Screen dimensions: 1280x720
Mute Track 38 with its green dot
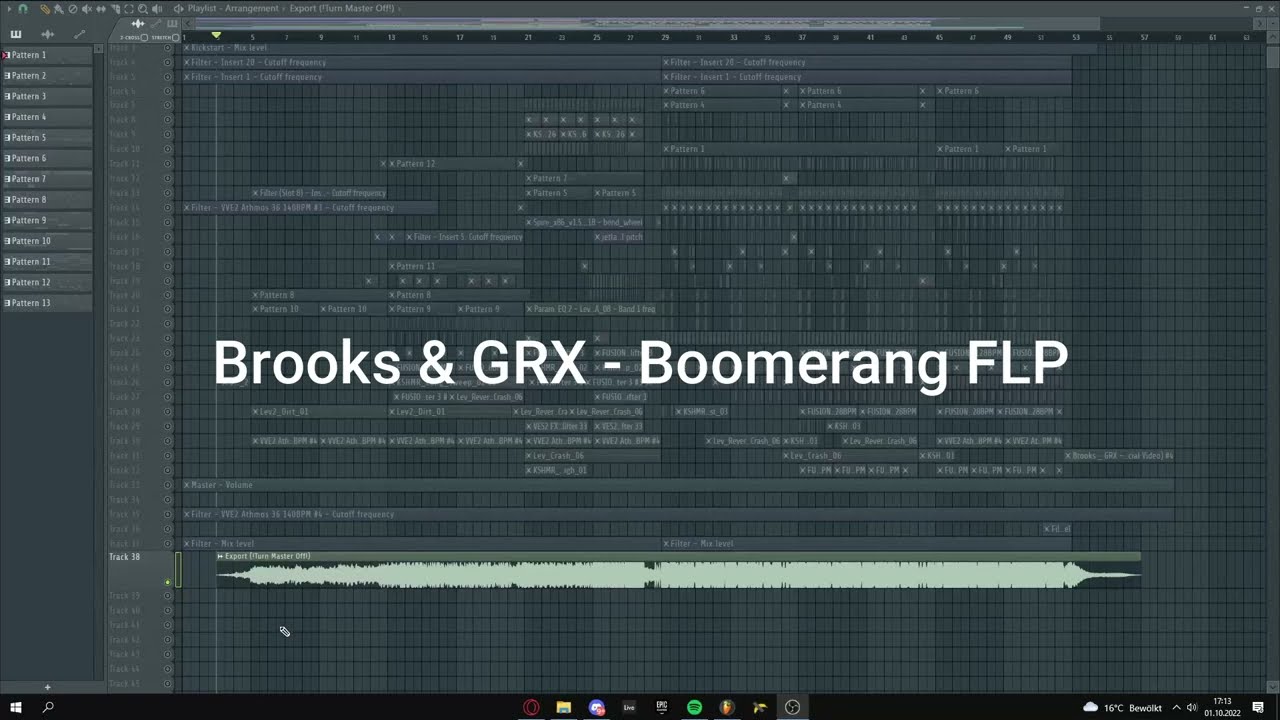pos(168,581)
